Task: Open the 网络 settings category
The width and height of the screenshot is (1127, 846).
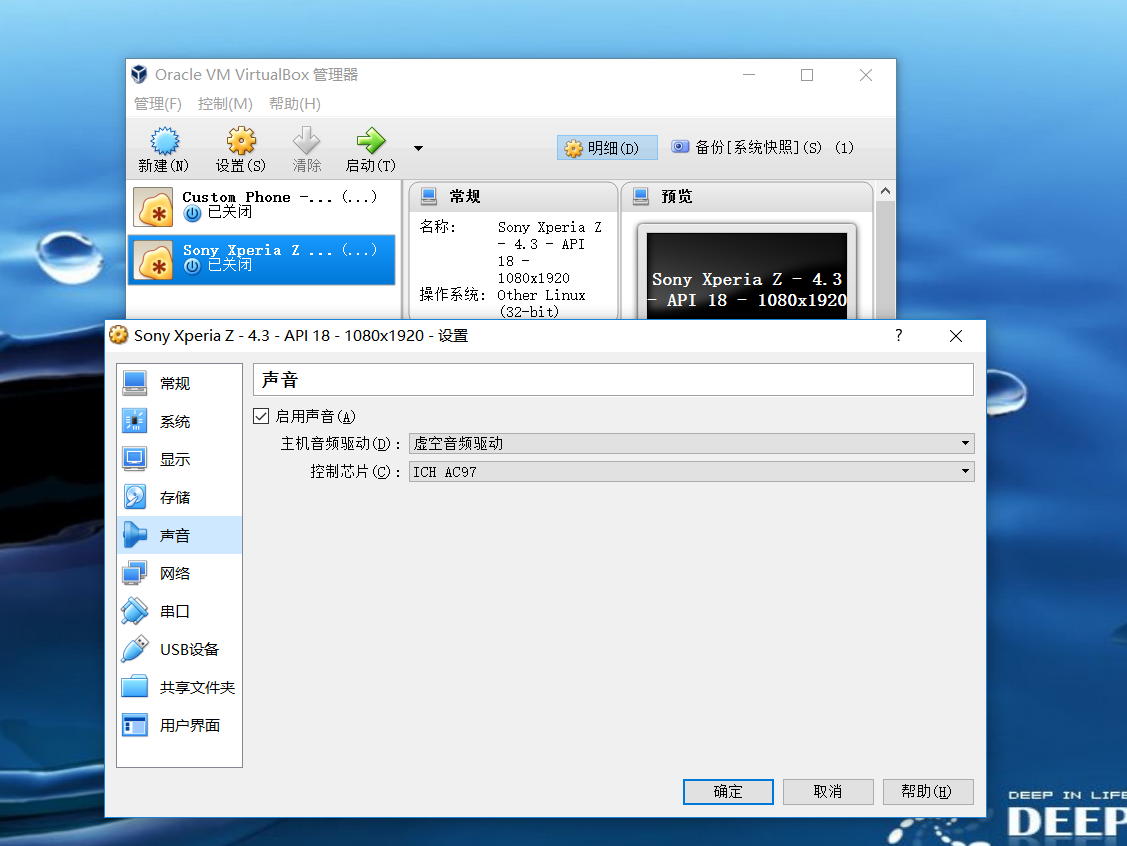Action: point(179,574)
